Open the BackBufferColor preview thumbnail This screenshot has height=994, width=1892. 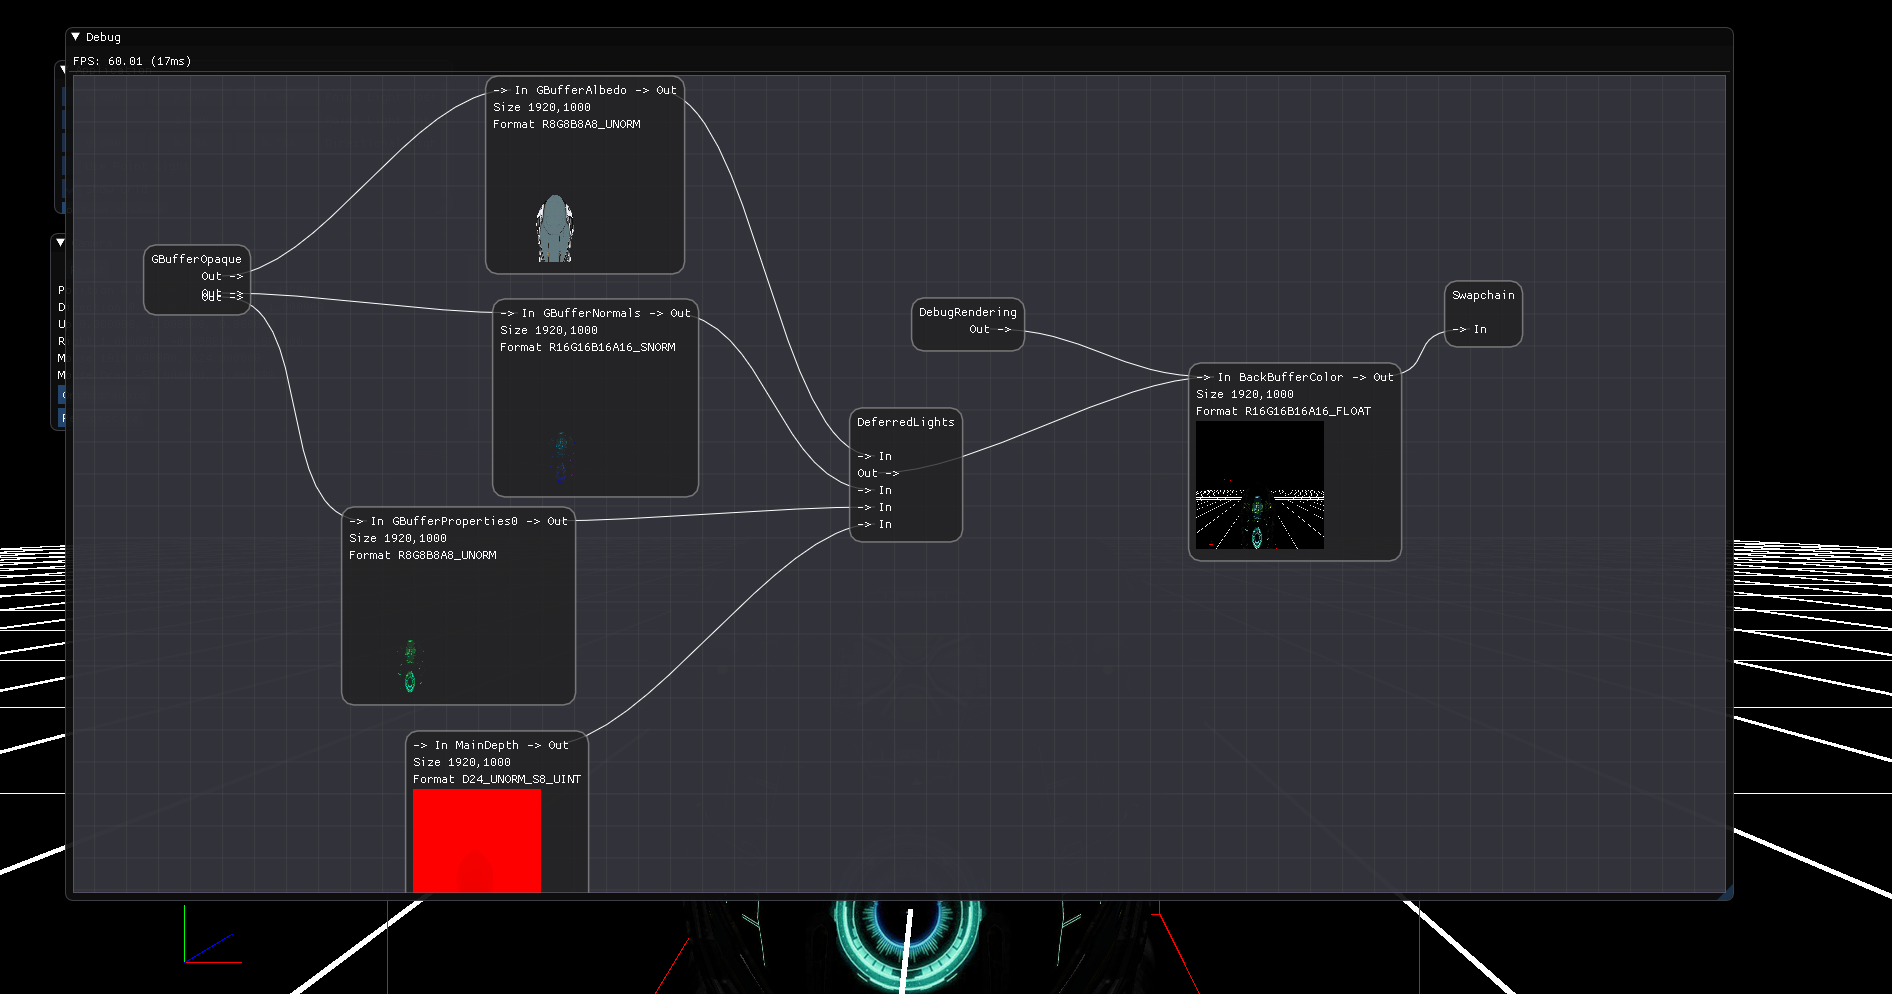[x=1259, y=485]
